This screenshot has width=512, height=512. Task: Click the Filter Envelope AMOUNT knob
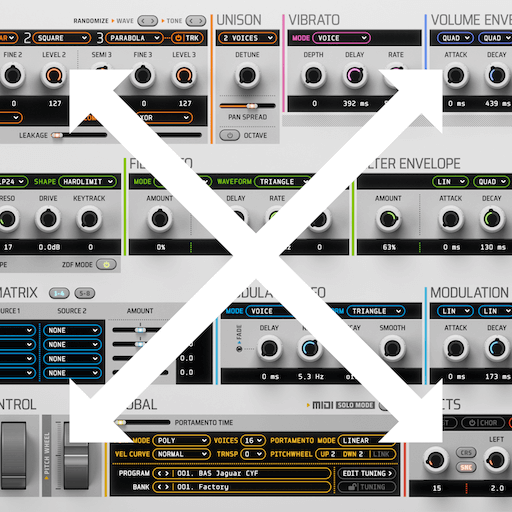point(388,219)
